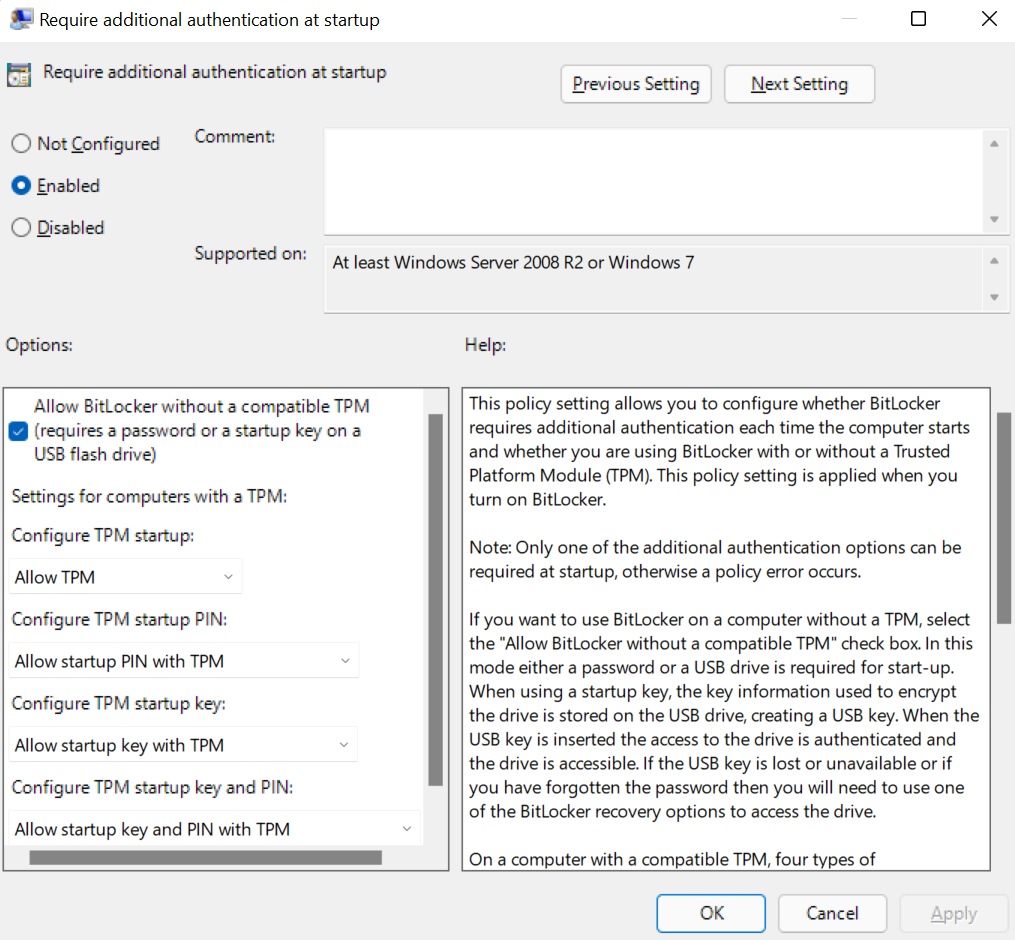Click the 'Configure TPM startup key:' label
Screen dimensions: 1015x940
coord(119,703)
